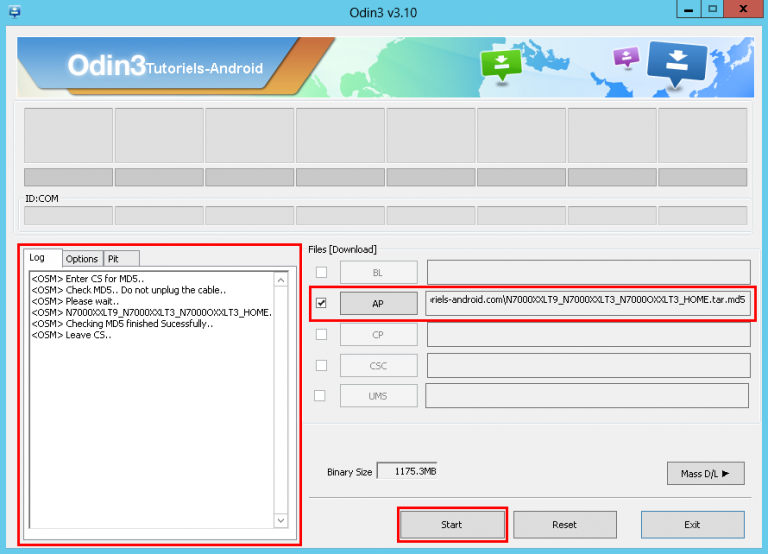Click the Exit button
Viewport: 768px width, 554px height.
(692, 525)
